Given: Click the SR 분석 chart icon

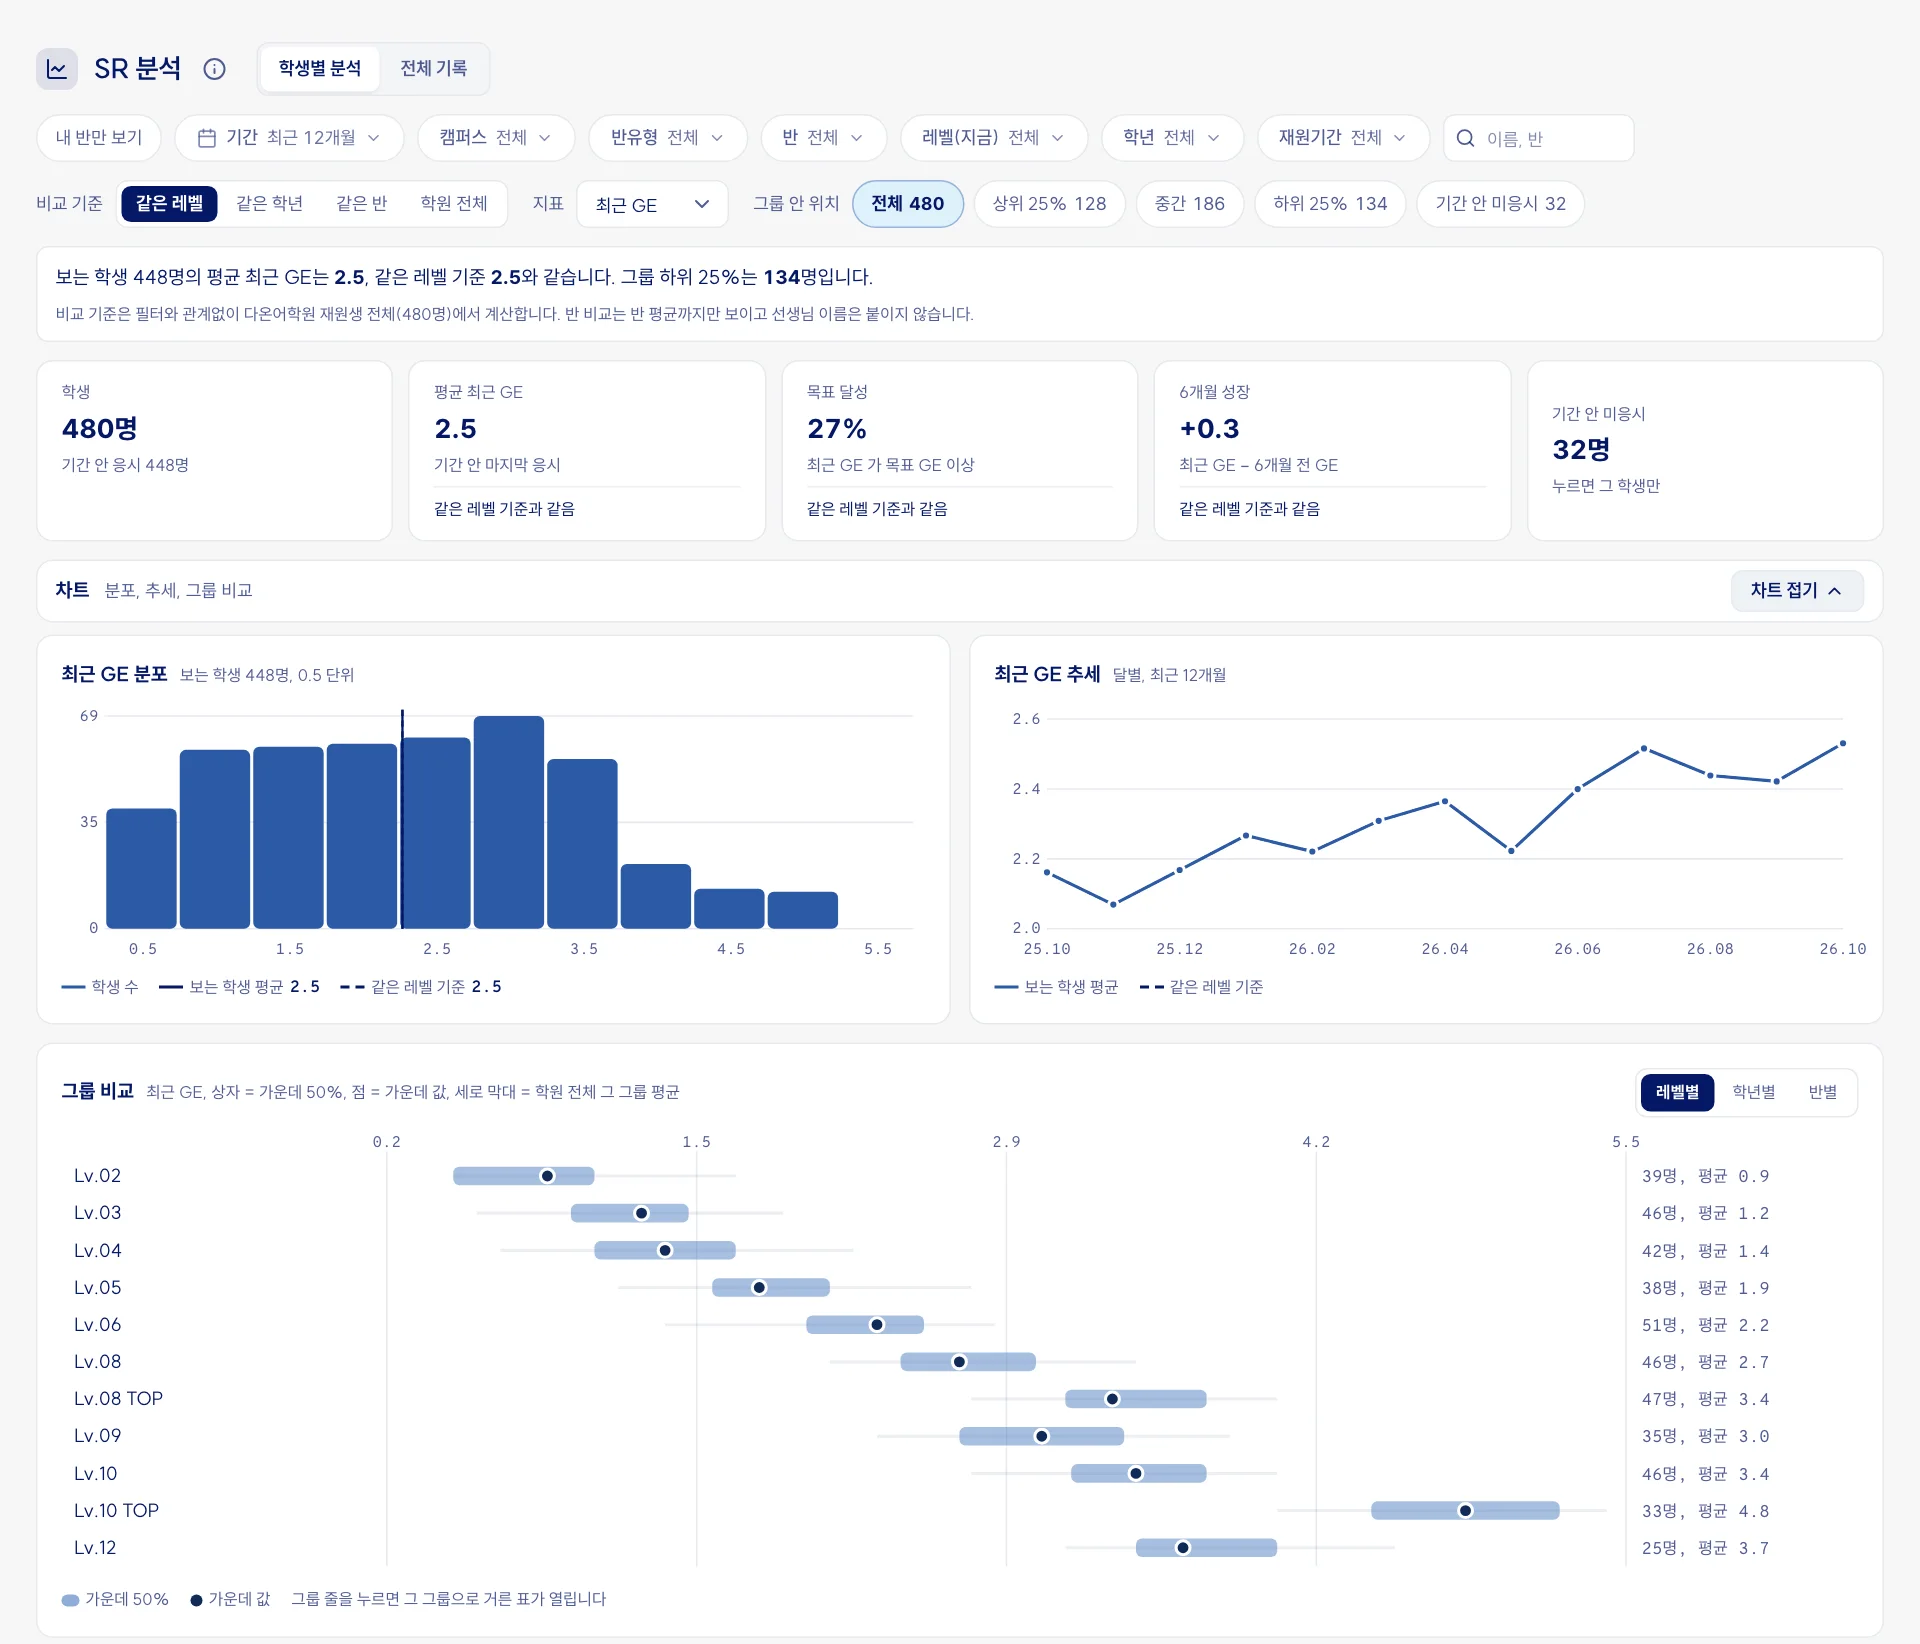Looking at the screenshot, I should (57, 69).
